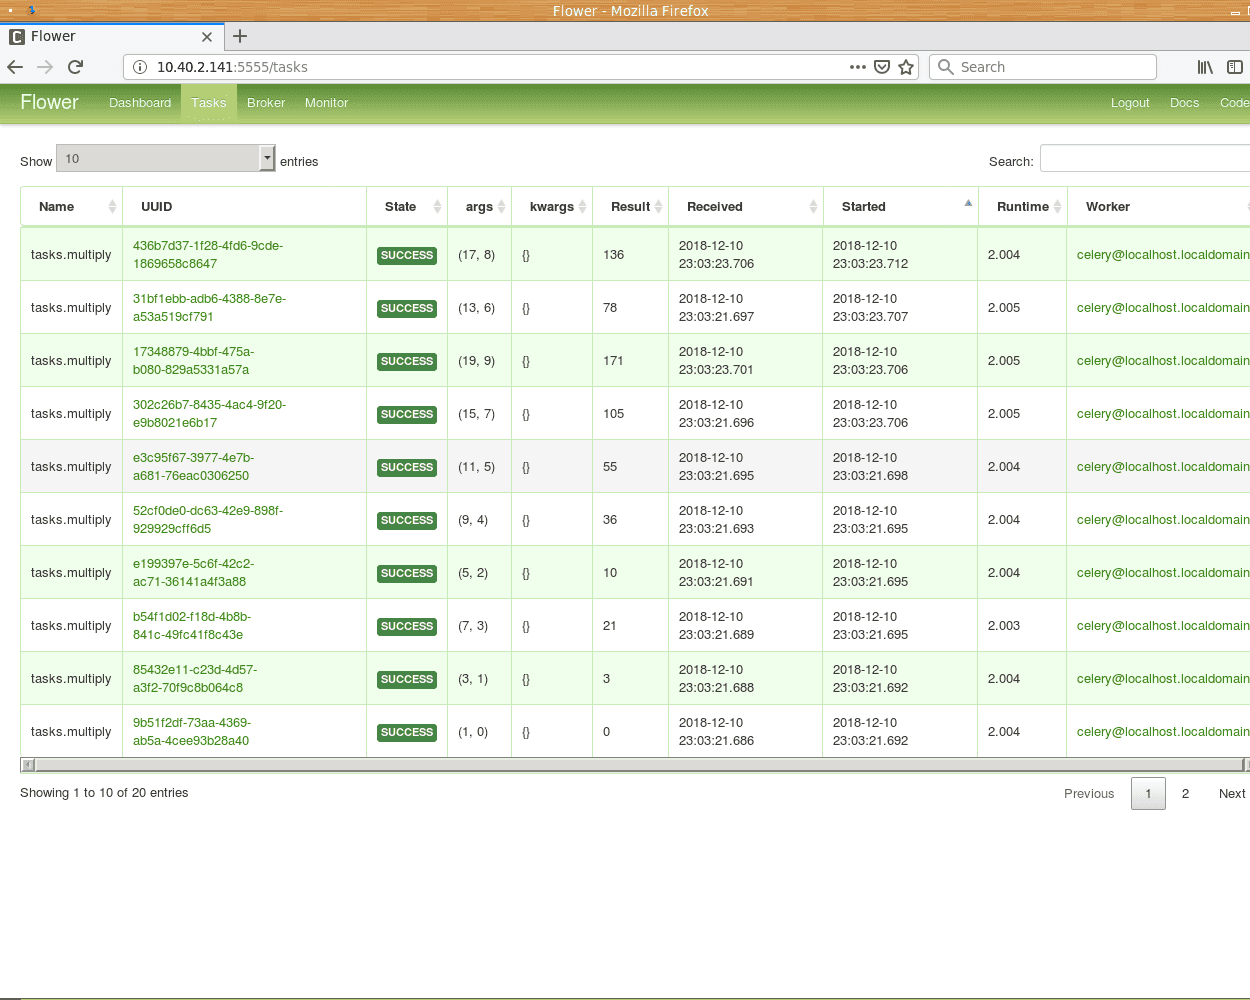Sort by the kwargs column header
The width and height of the screenshot is (1250, 1000).
[x=552, y=207]
